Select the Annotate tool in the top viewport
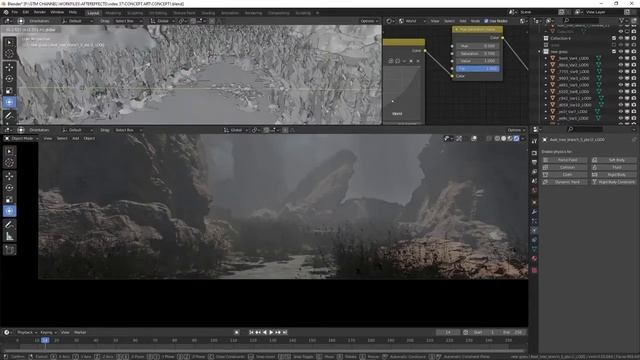Viewport: 640px width, 360px height. (x=9, y=116)
